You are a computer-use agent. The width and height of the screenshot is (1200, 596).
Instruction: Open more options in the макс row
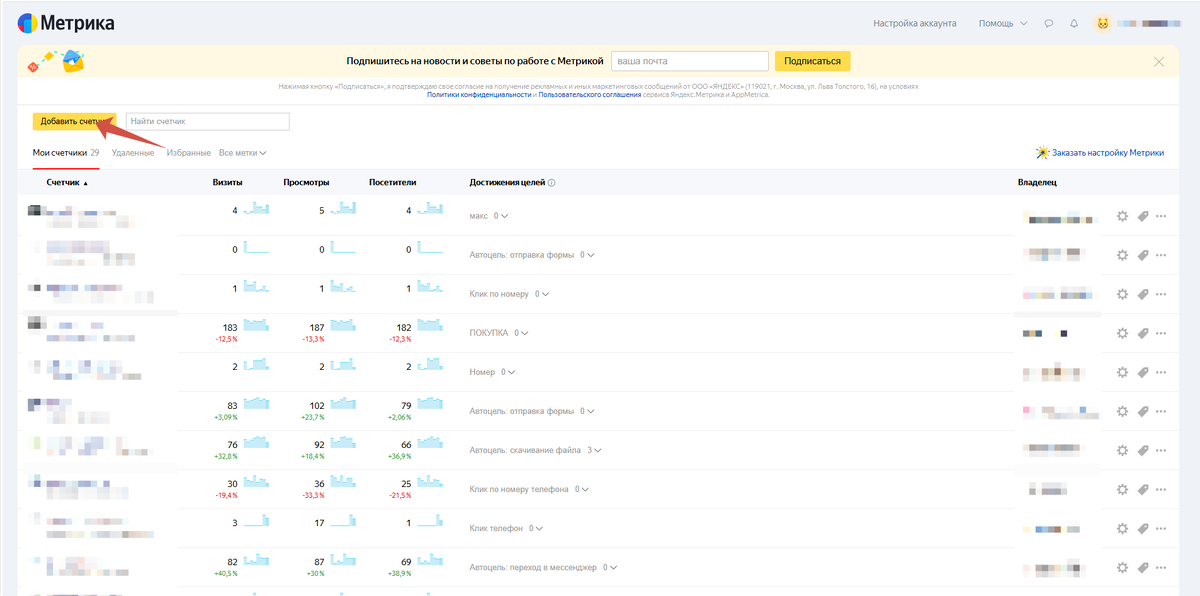(1161, 216)
